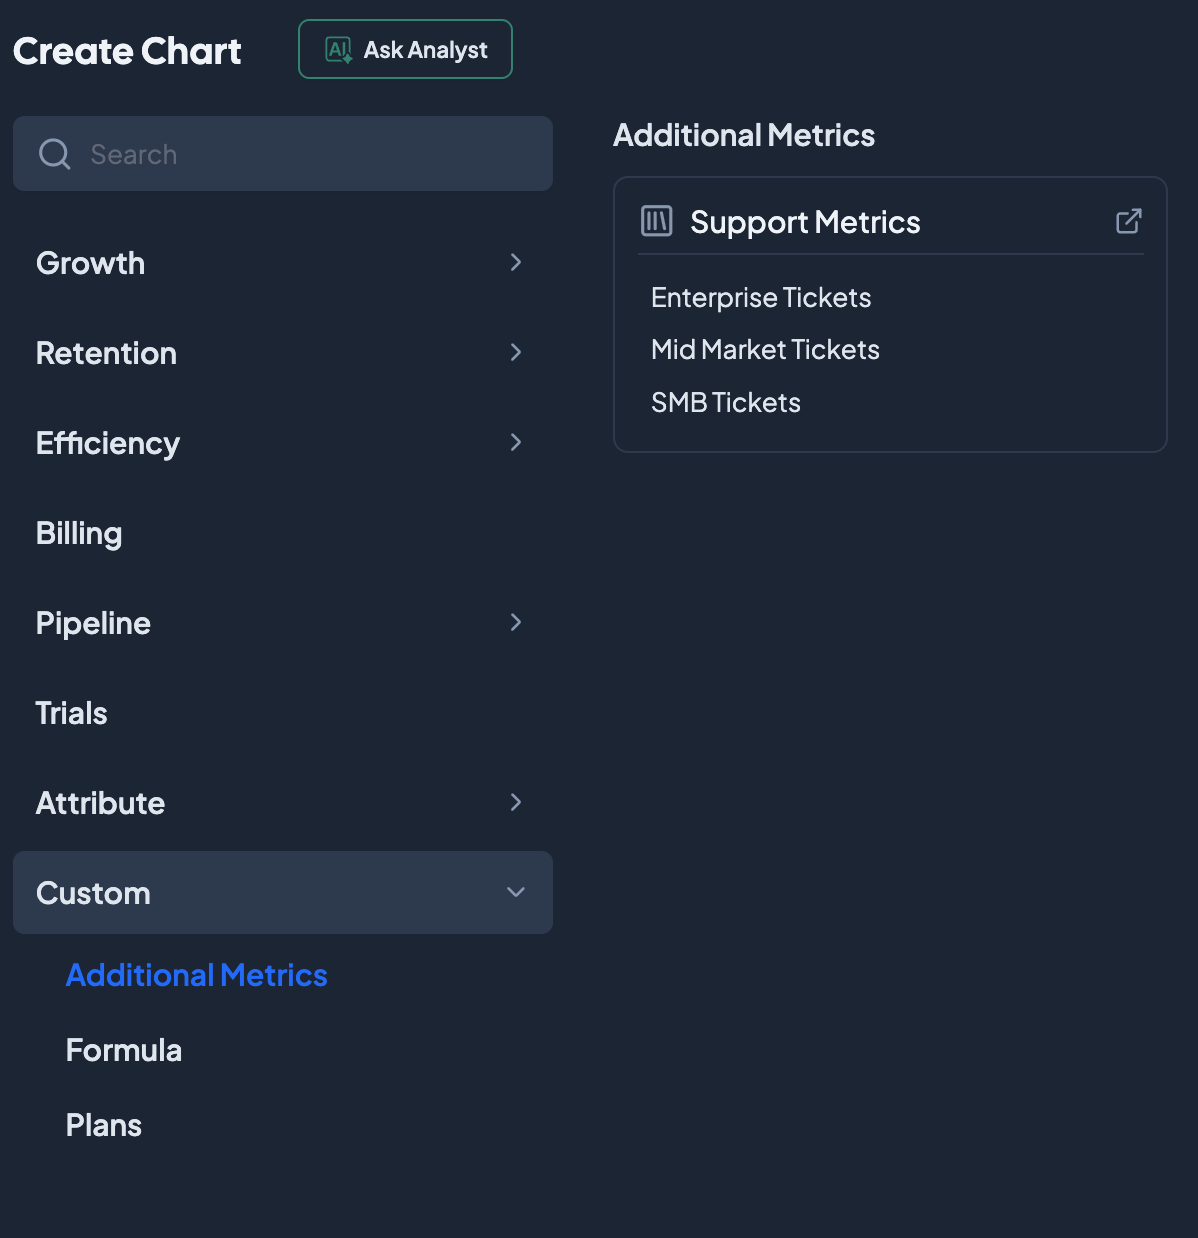Screen dimensions: 1198x1238
Task: Choose the SMB Tickets metric
Action: point(726,403)
